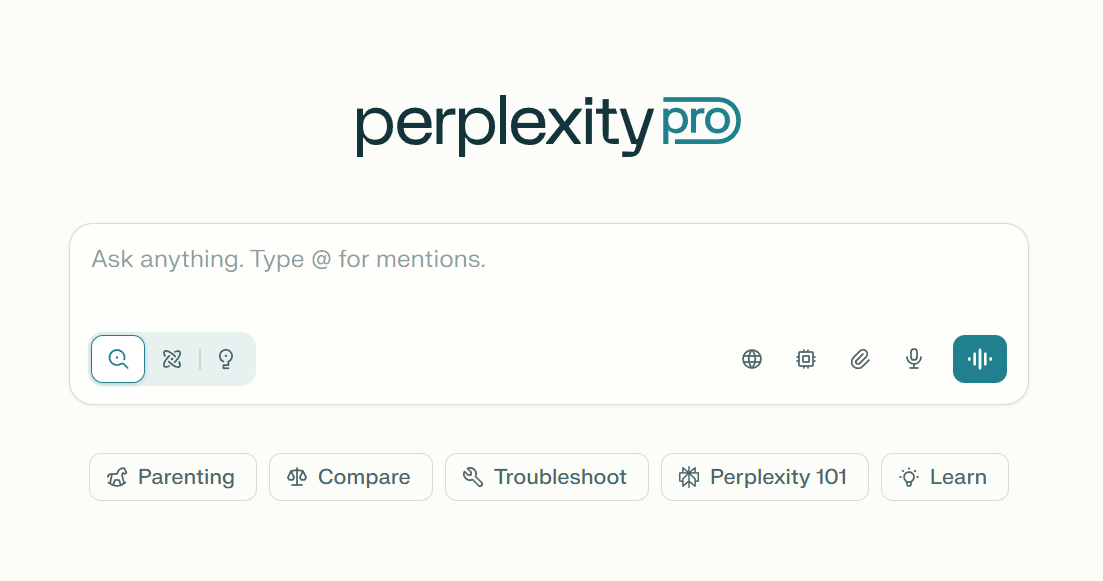
Task: Attach a file using the paperclip
Action: tap(860, 359)
